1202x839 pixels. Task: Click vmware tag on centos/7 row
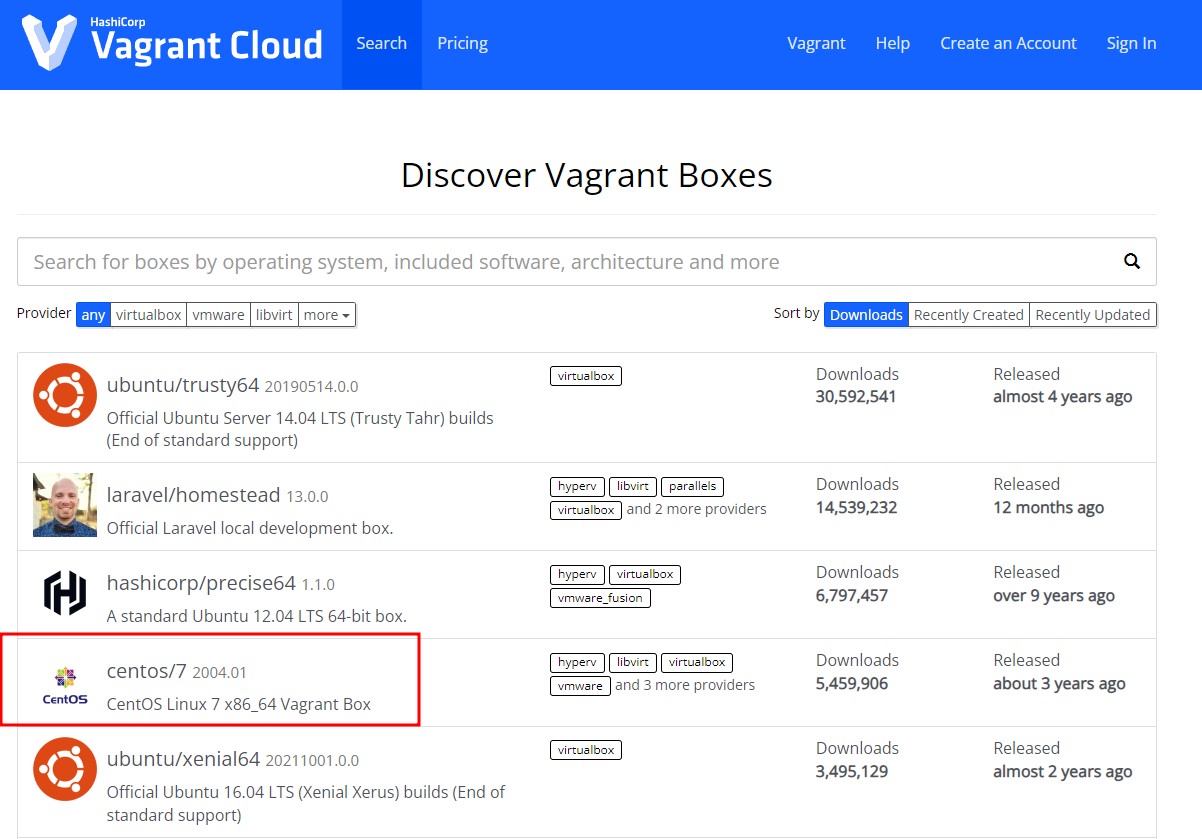[x=580, y=686]
